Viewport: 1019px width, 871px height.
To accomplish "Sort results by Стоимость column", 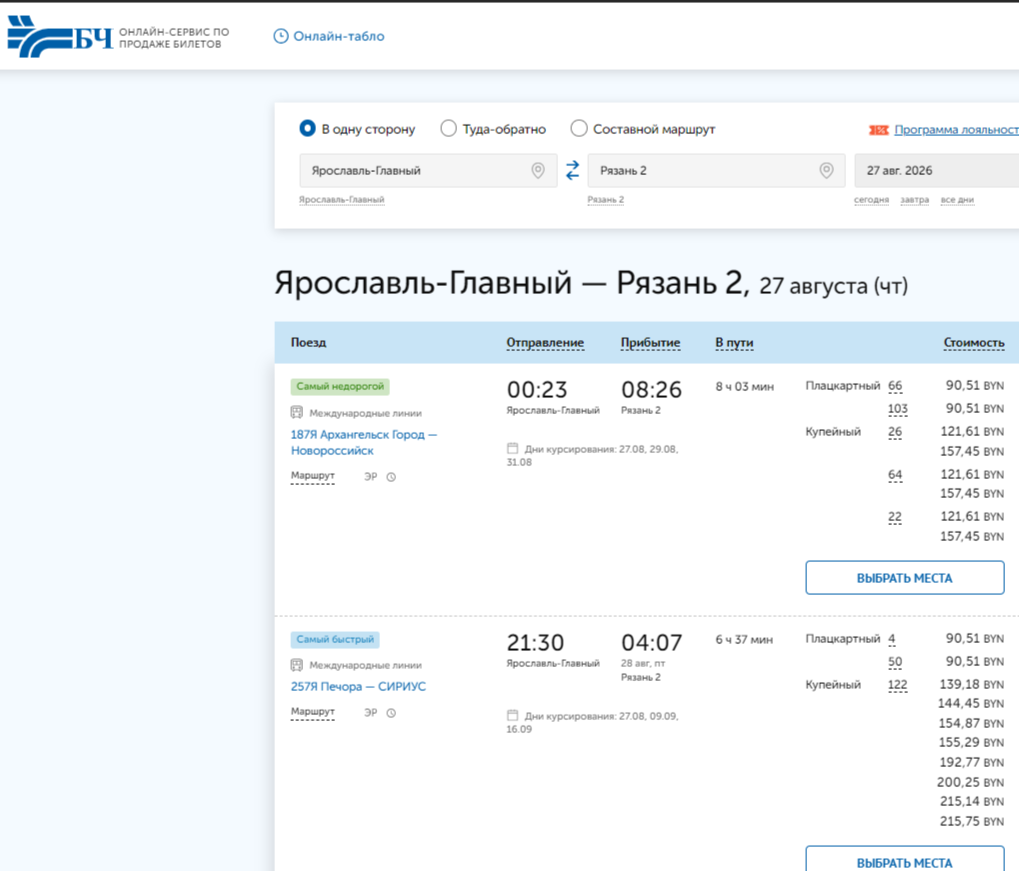I will click(x=974, y=343).
